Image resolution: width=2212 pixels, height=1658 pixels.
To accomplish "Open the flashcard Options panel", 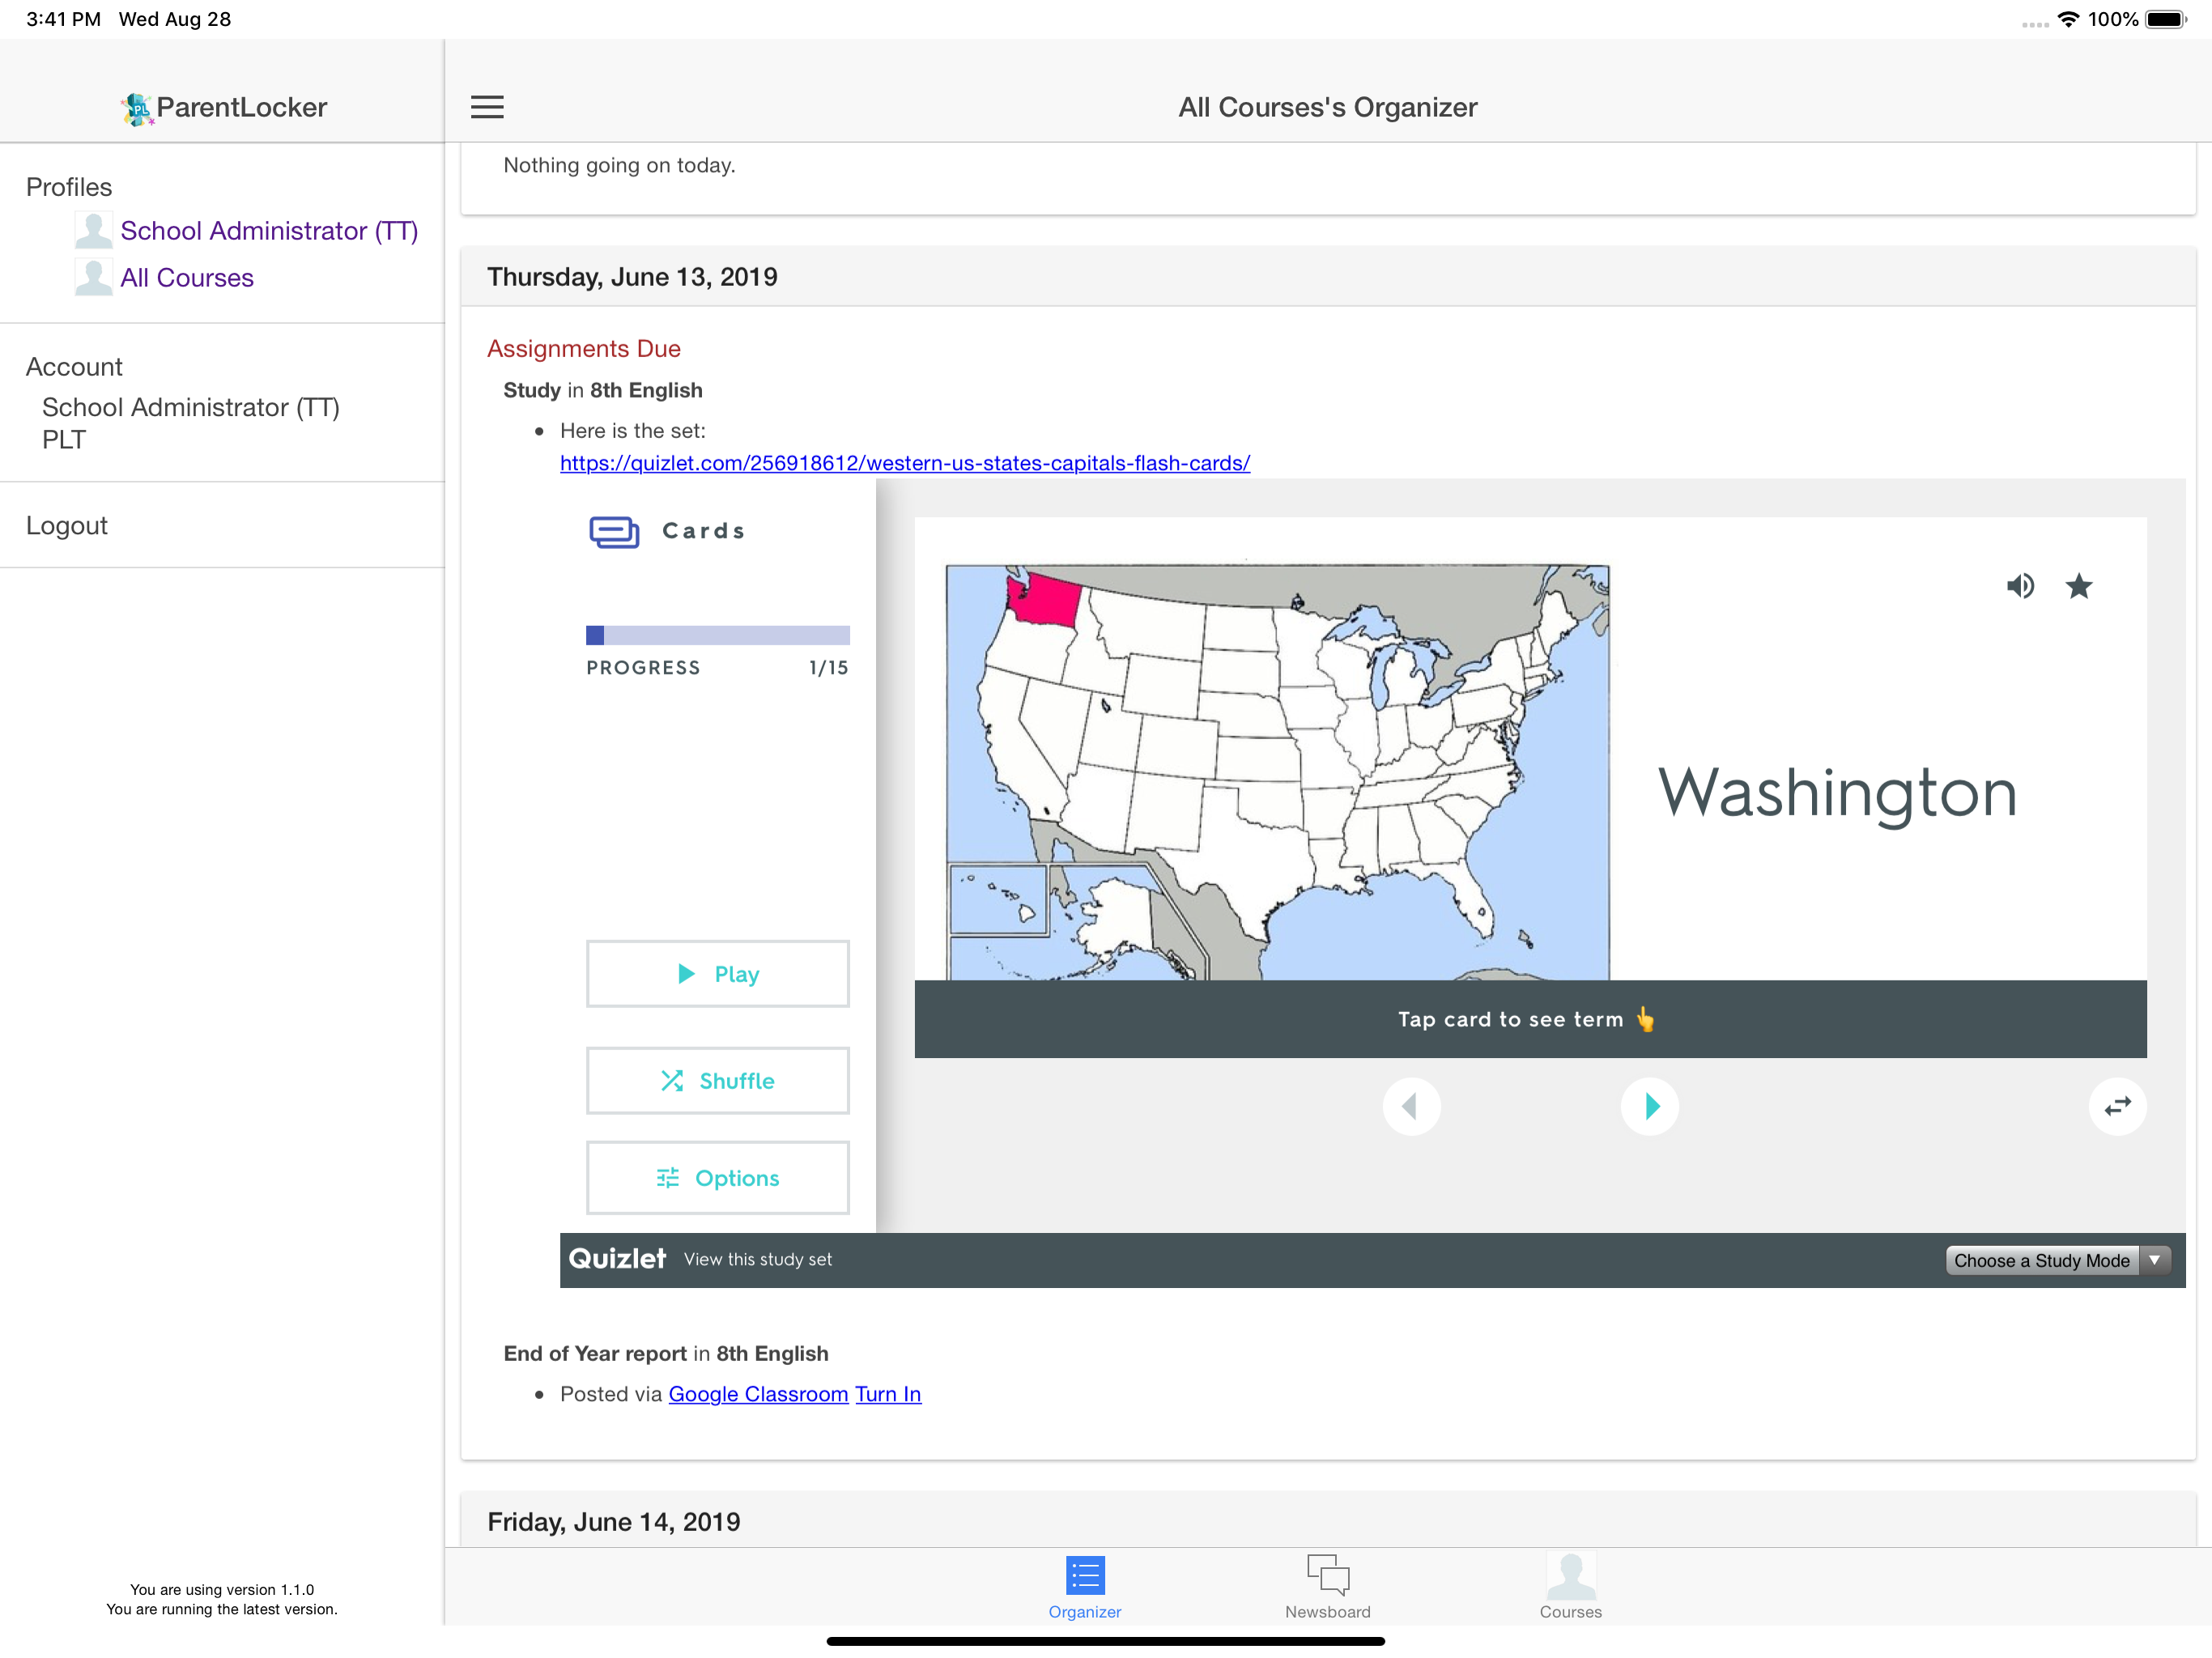I will (718, 1178).
